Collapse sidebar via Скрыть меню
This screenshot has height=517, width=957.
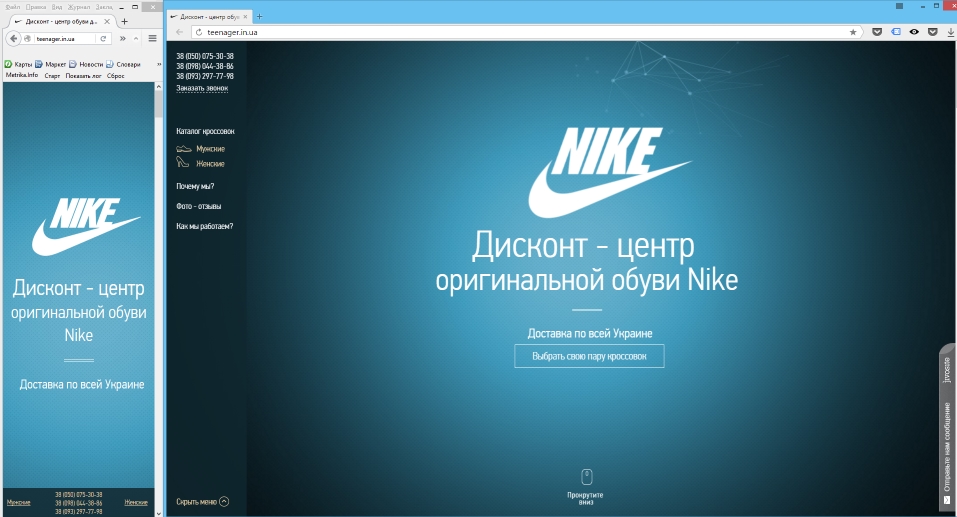point(202,502)
